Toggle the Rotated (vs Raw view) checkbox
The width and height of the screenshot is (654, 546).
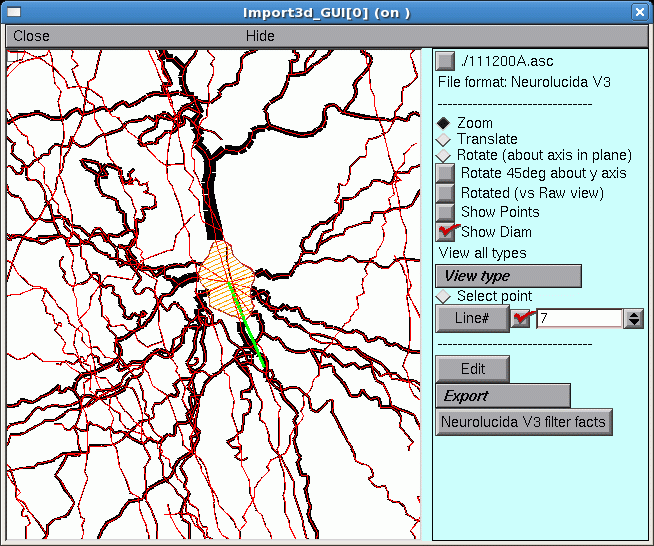tap(446, 193)
